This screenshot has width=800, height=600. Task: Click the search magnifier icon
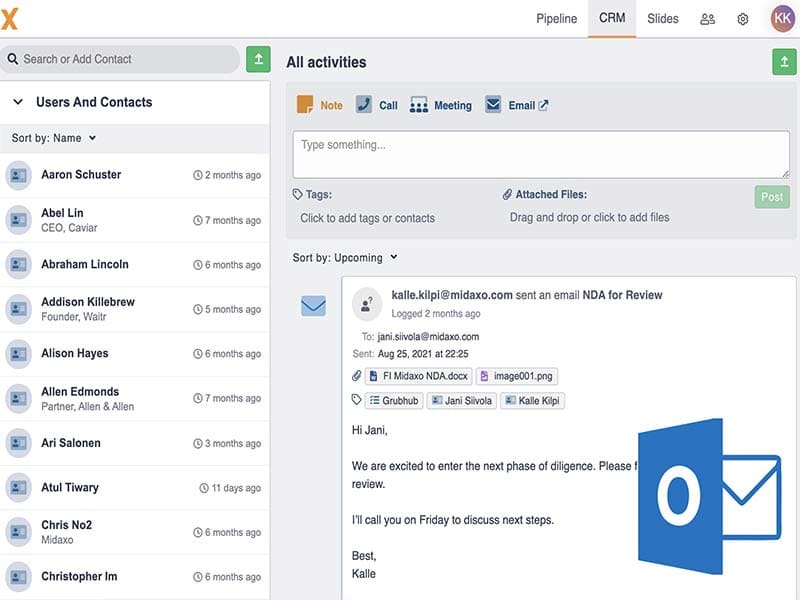pyautogui.click(x=13, y=59)
